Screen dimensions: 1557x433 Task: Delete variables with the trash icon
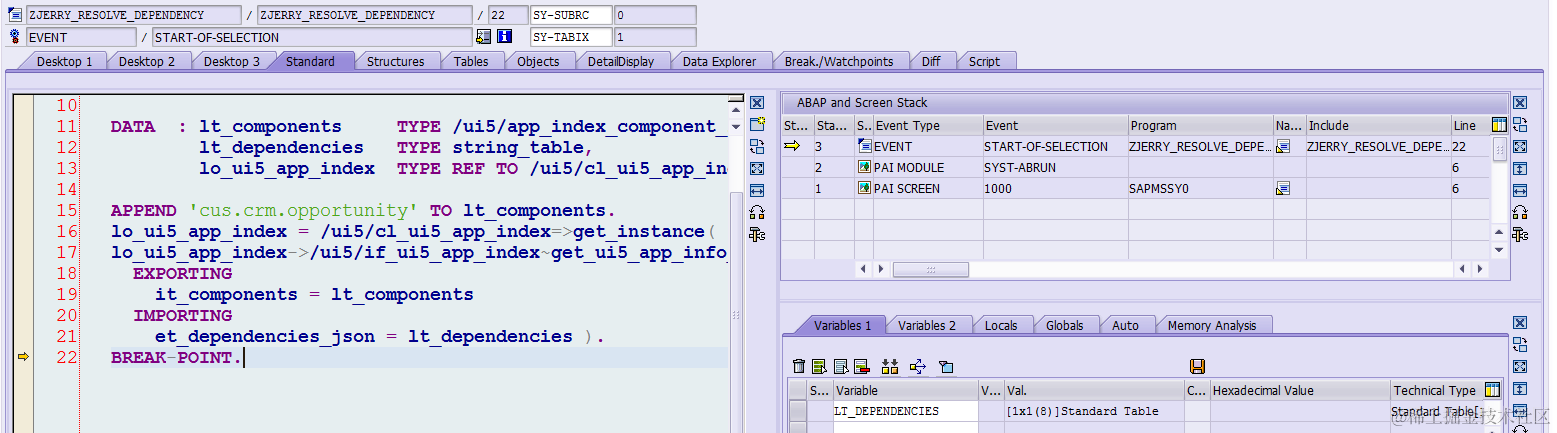(x=798, y=366)
